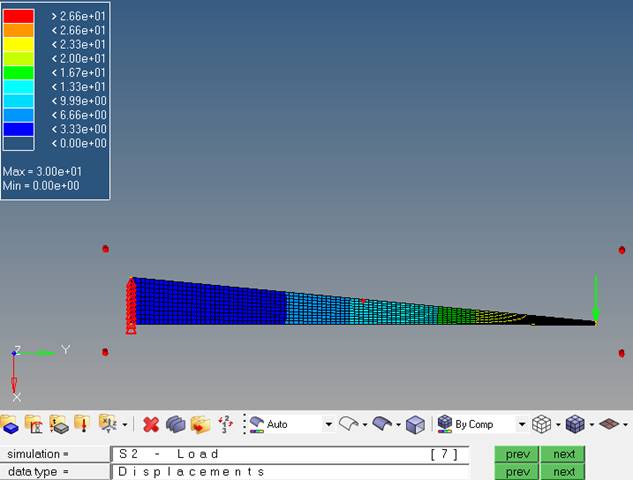
Task: Switch to shaded element display
Action: tap(575, 425)
